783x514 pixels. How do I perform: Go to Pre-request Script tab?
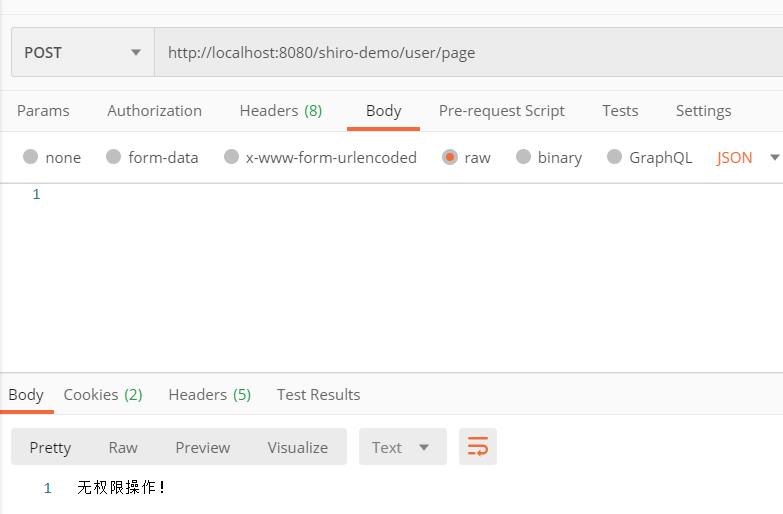point(501,111)
